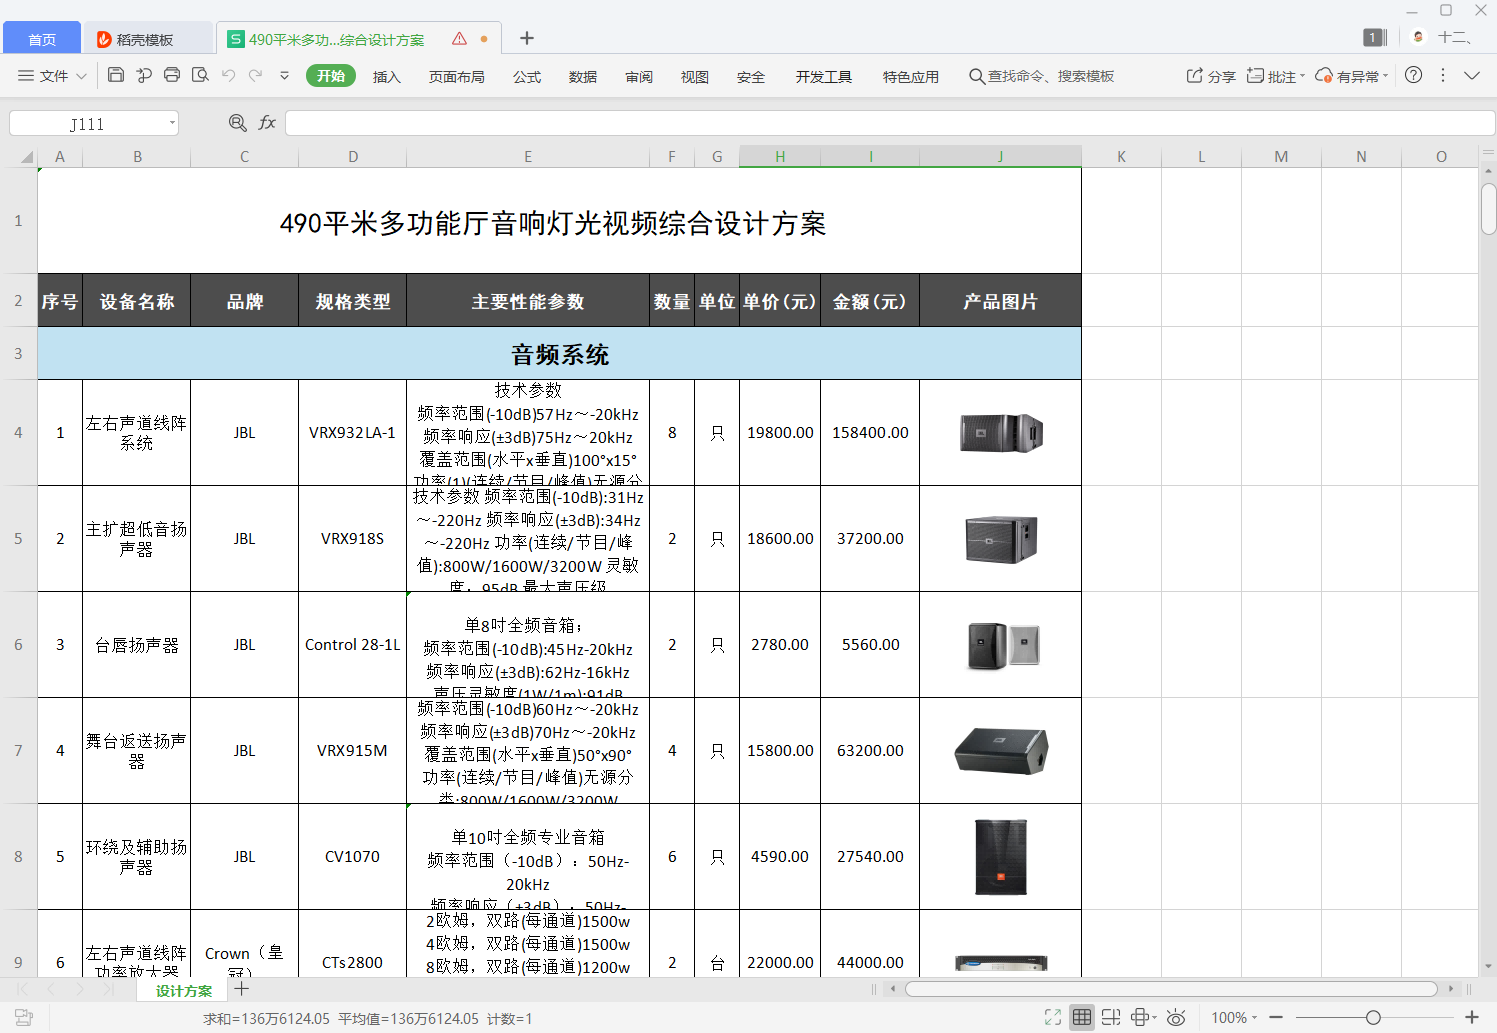Screen dimensions: 1497x1033
Task: Open the Print icon
Action: point(171,75)
